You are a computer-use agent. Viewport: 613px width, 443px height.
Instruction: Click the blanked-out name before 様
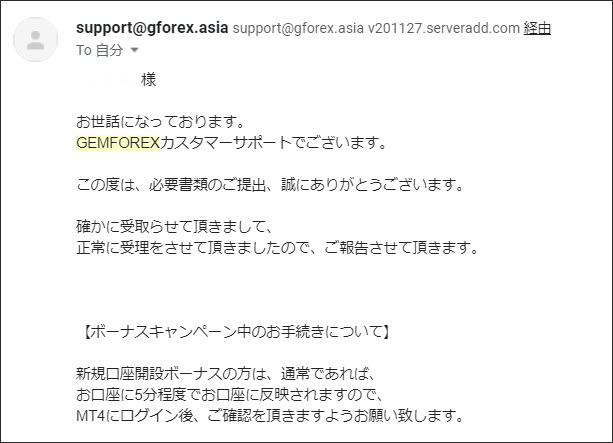pos(107,80)
